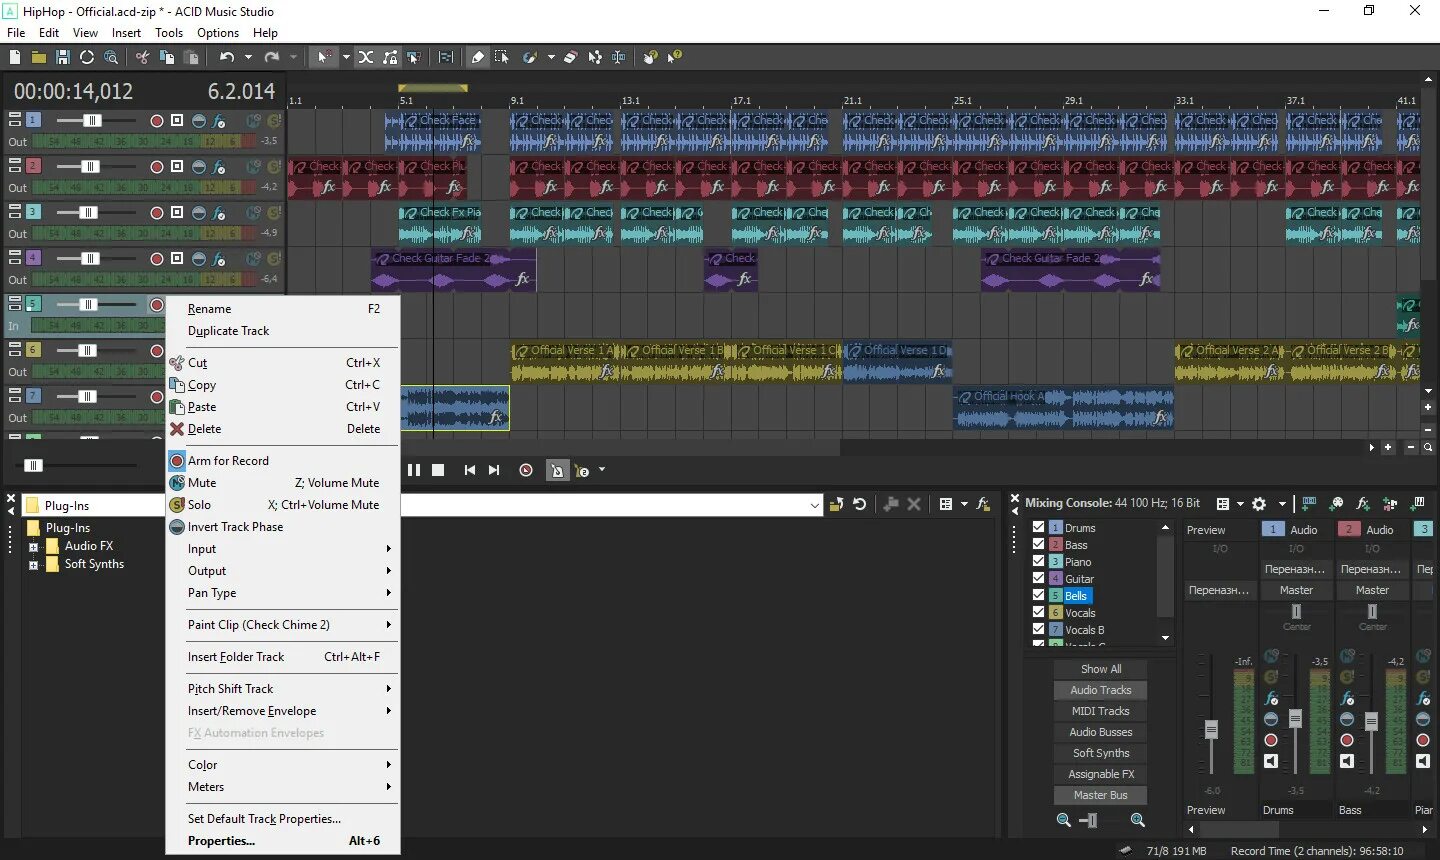Viewport: 1440px width, 860px height.
Task: Toggle the Assignable FX view button
Action: tap(1101, 774)
